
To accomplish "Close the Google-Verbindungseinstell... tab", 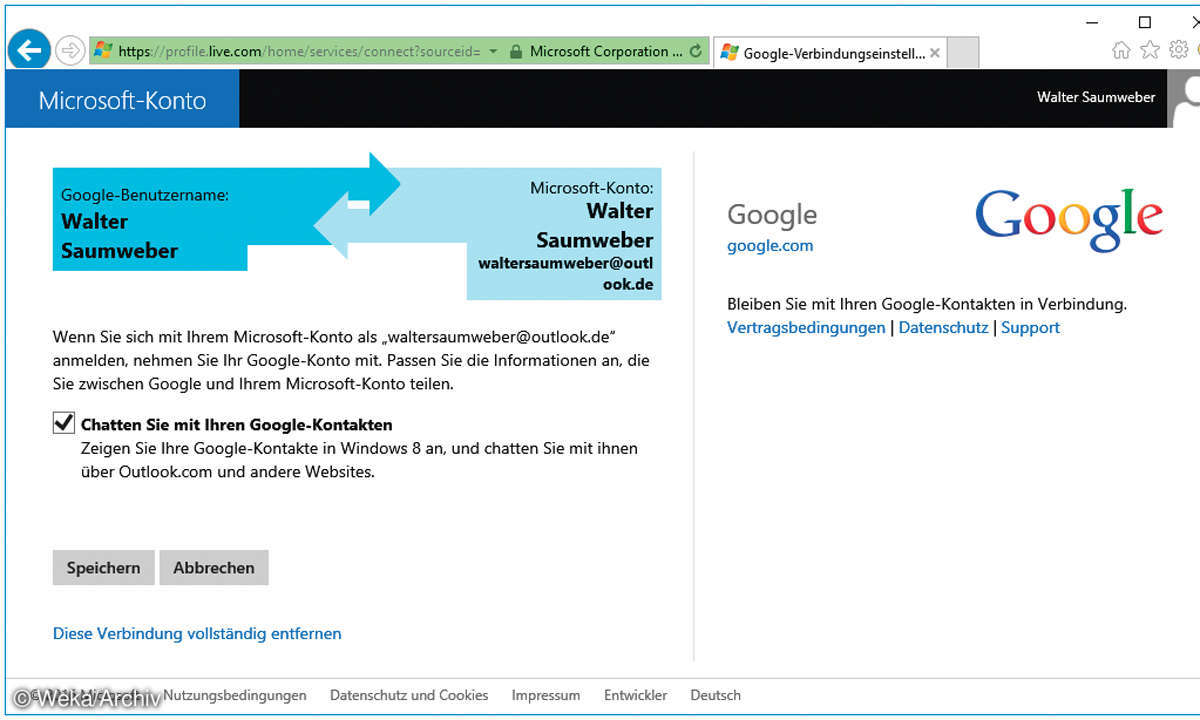I will 935,54.
